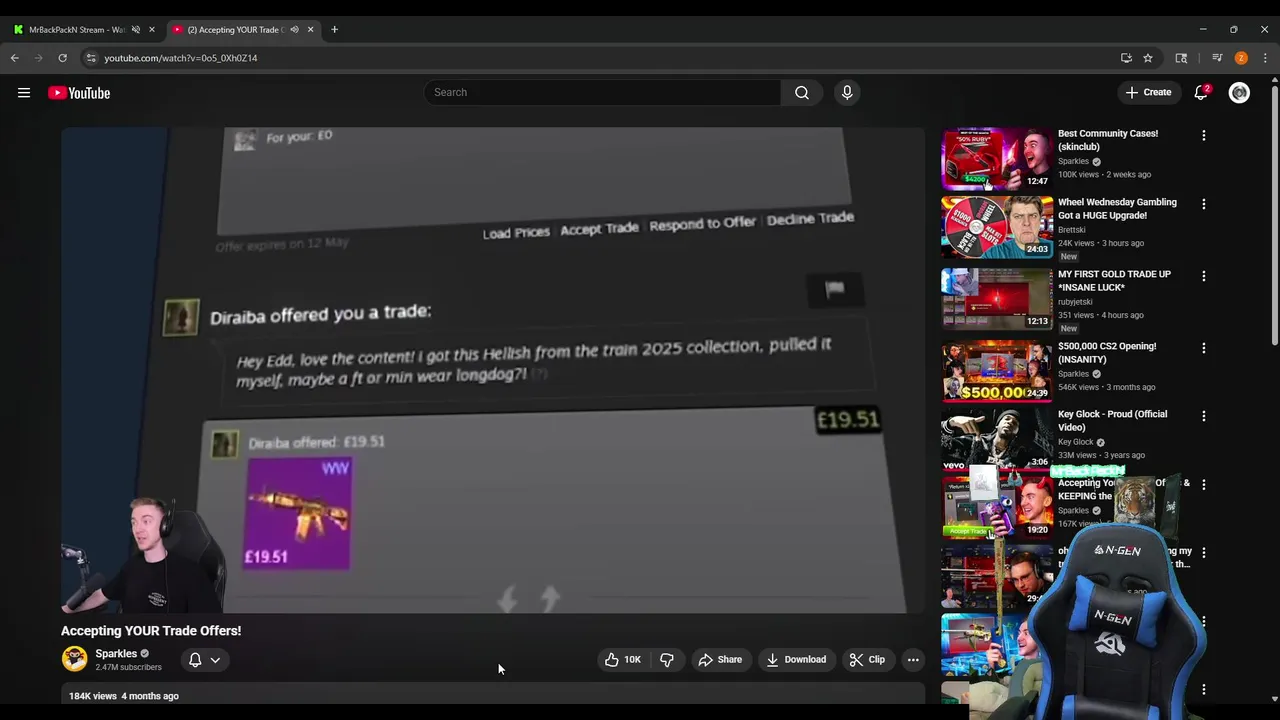Start voice search with microphone icon
Image resolution: width=1280 pixels, height=720 pixels.
[847, 92]
